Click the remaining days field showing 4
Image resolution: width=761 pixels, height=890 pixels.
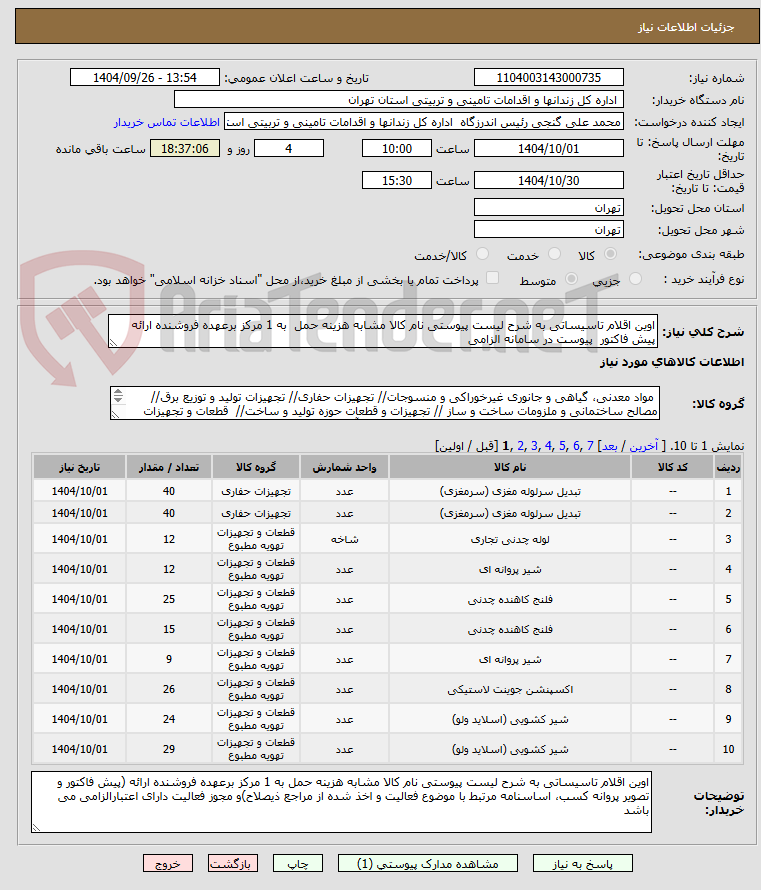(x=289, y=149)
